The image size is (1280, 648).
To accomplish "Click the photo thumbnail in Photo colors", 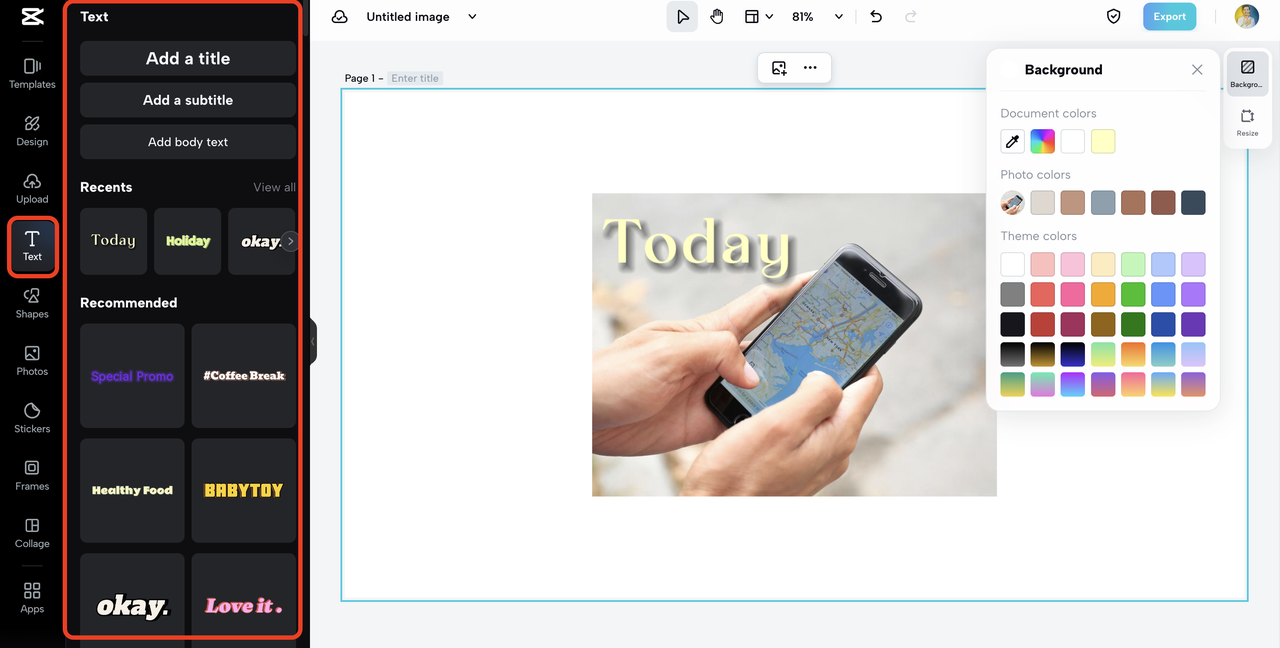I will tap(1013, 203).
